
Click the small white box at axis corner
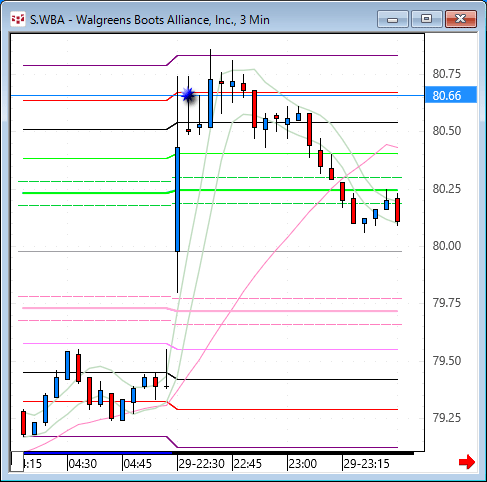coord(17,462)
